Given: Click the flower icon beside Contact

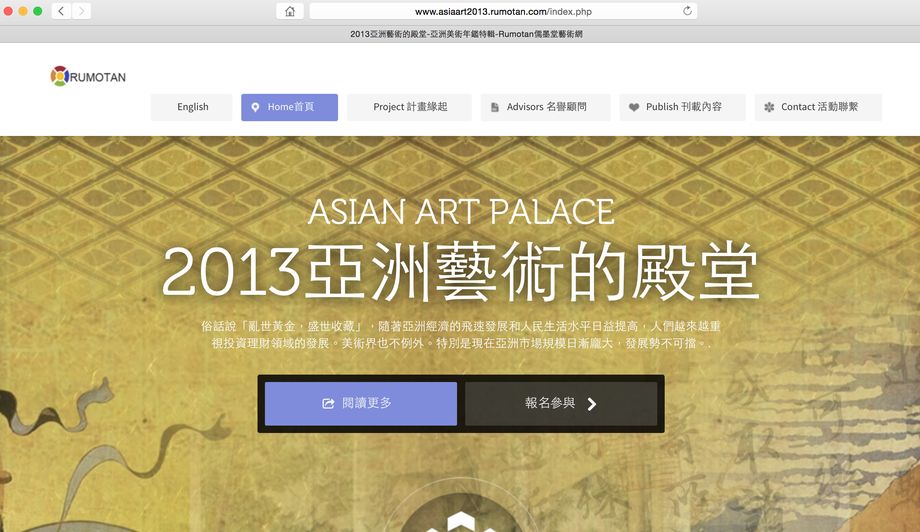Looking at the screenshot, I should pyautogui.click(x=769, y=107).
